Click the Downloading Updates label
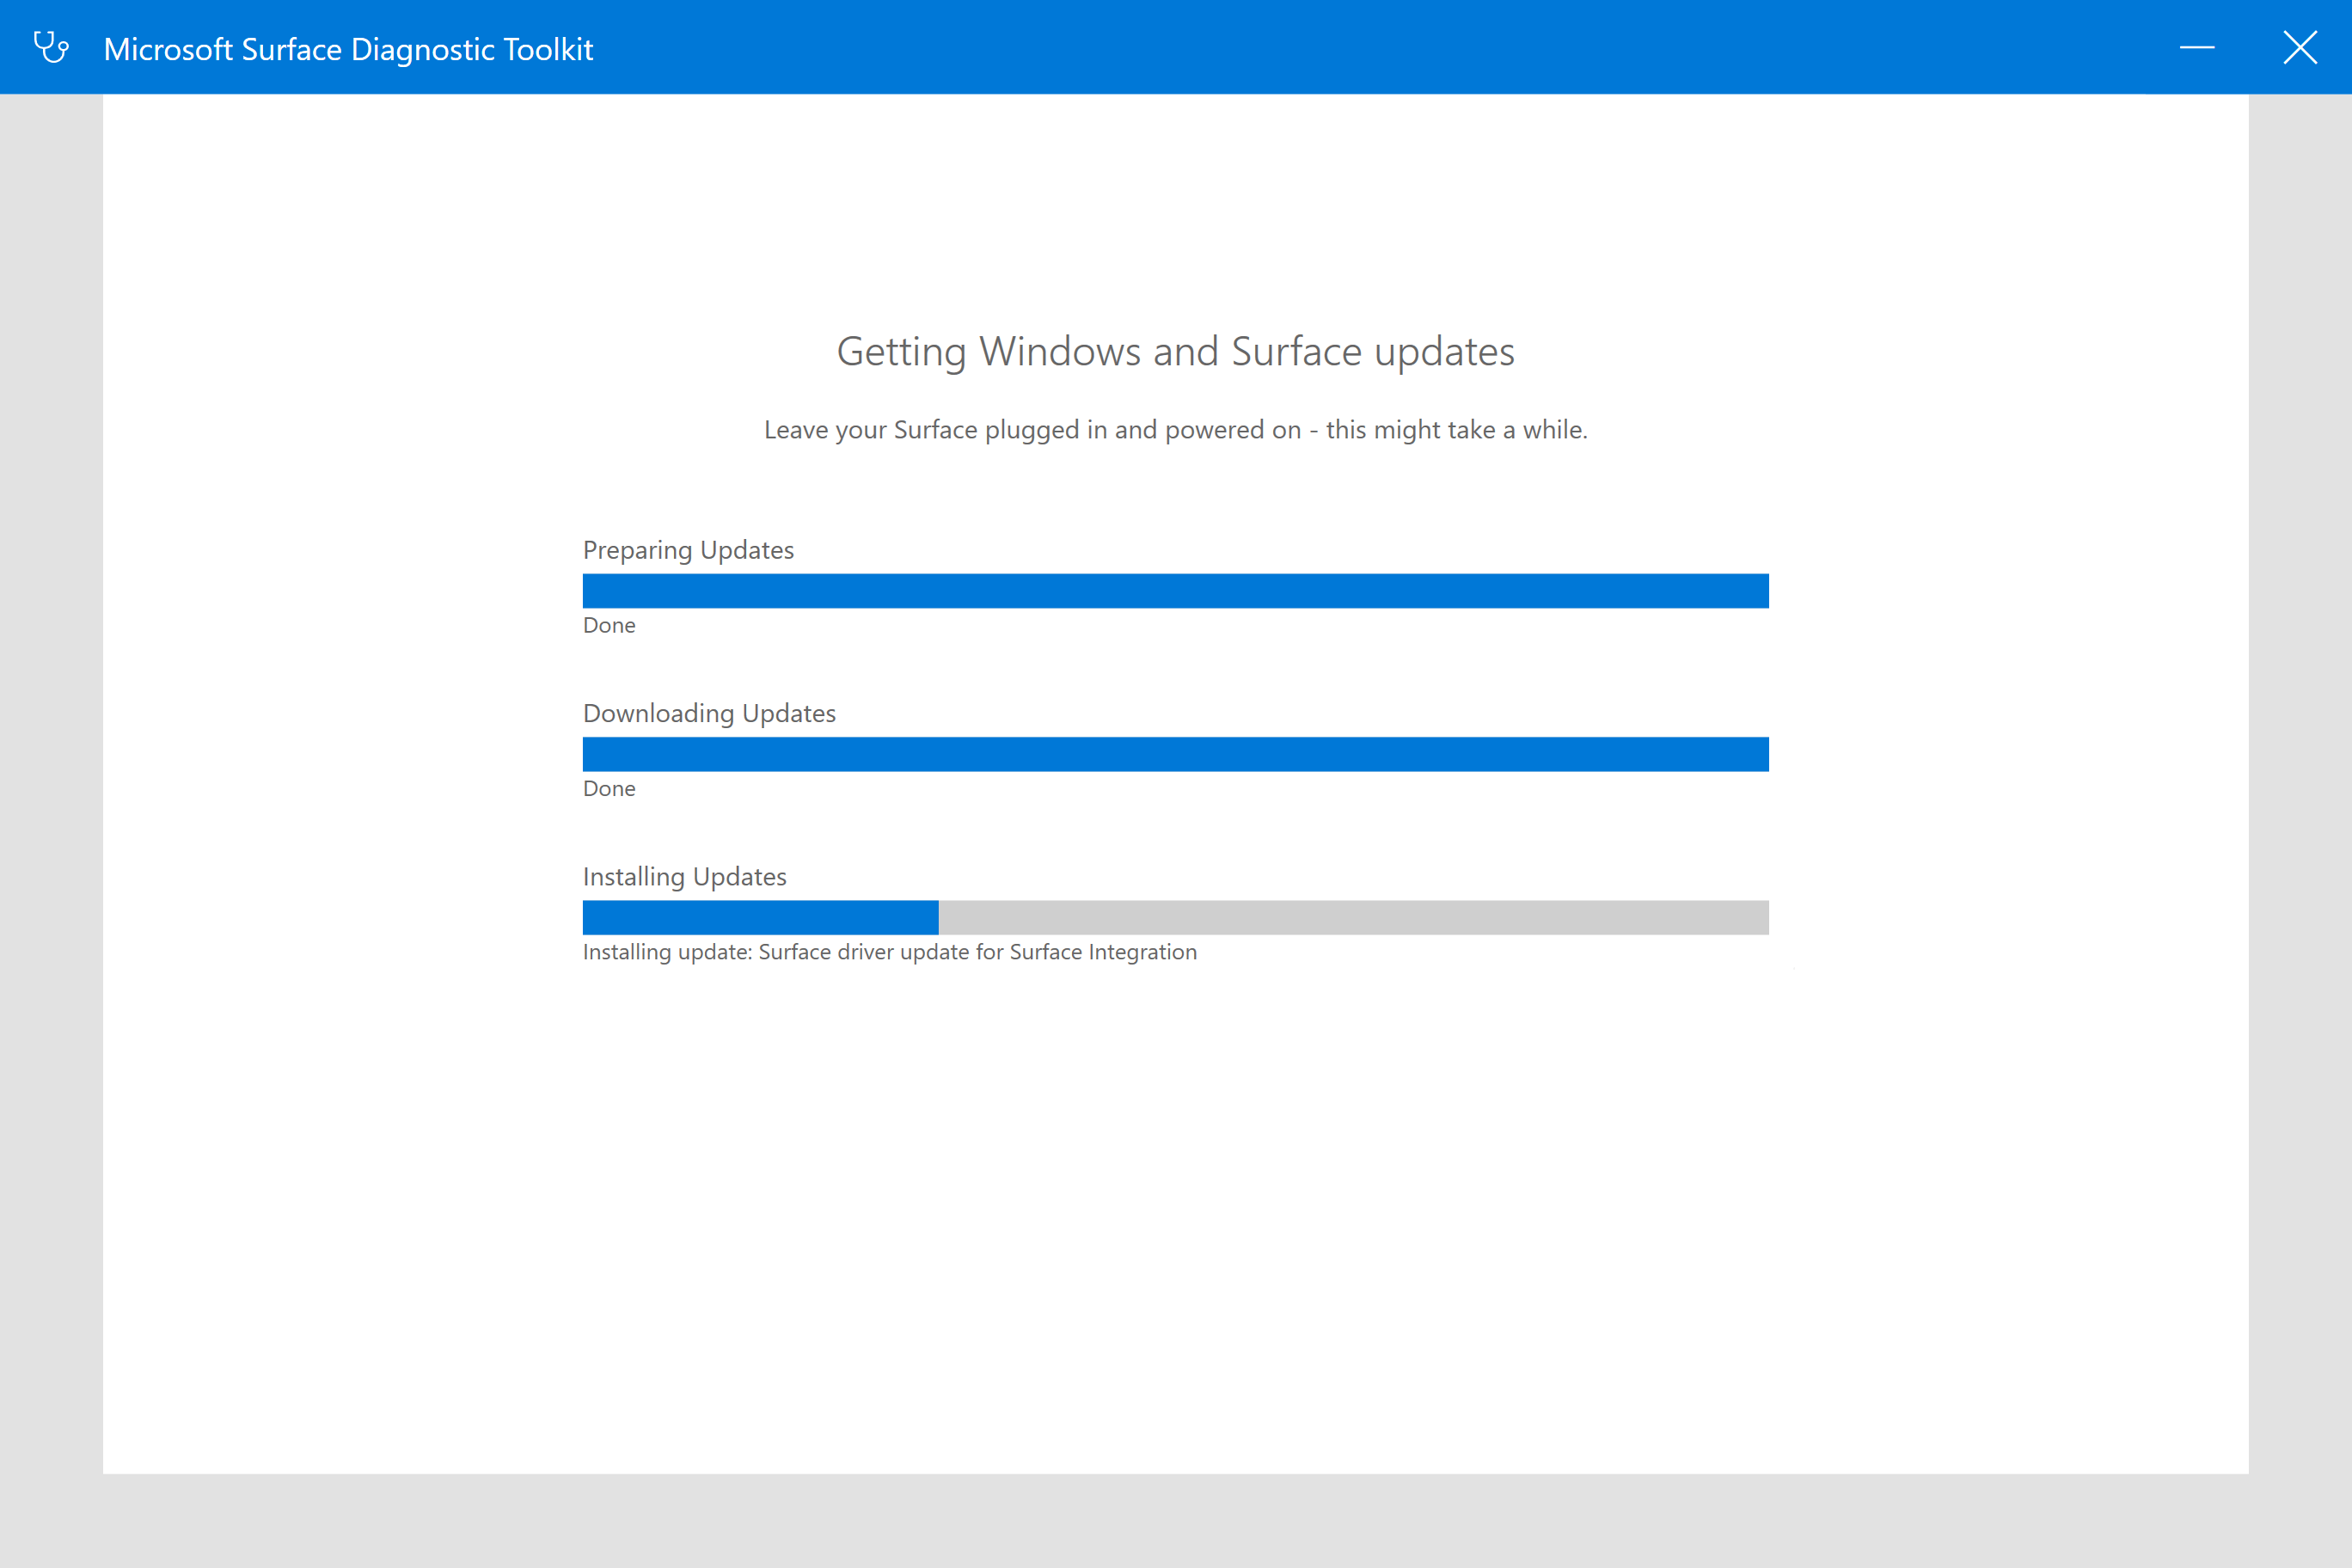The width and height of the screenshot is (2352, 1568). click(x=709, y=713)
